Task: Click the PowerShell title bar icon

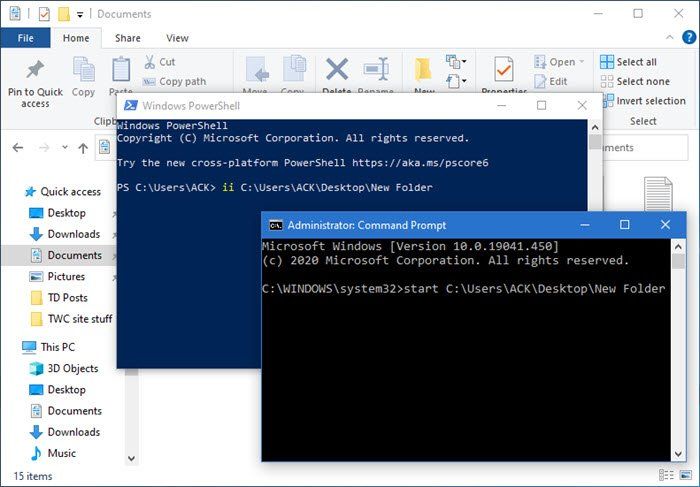Action: pyautogui.click(x=130, y=105)
